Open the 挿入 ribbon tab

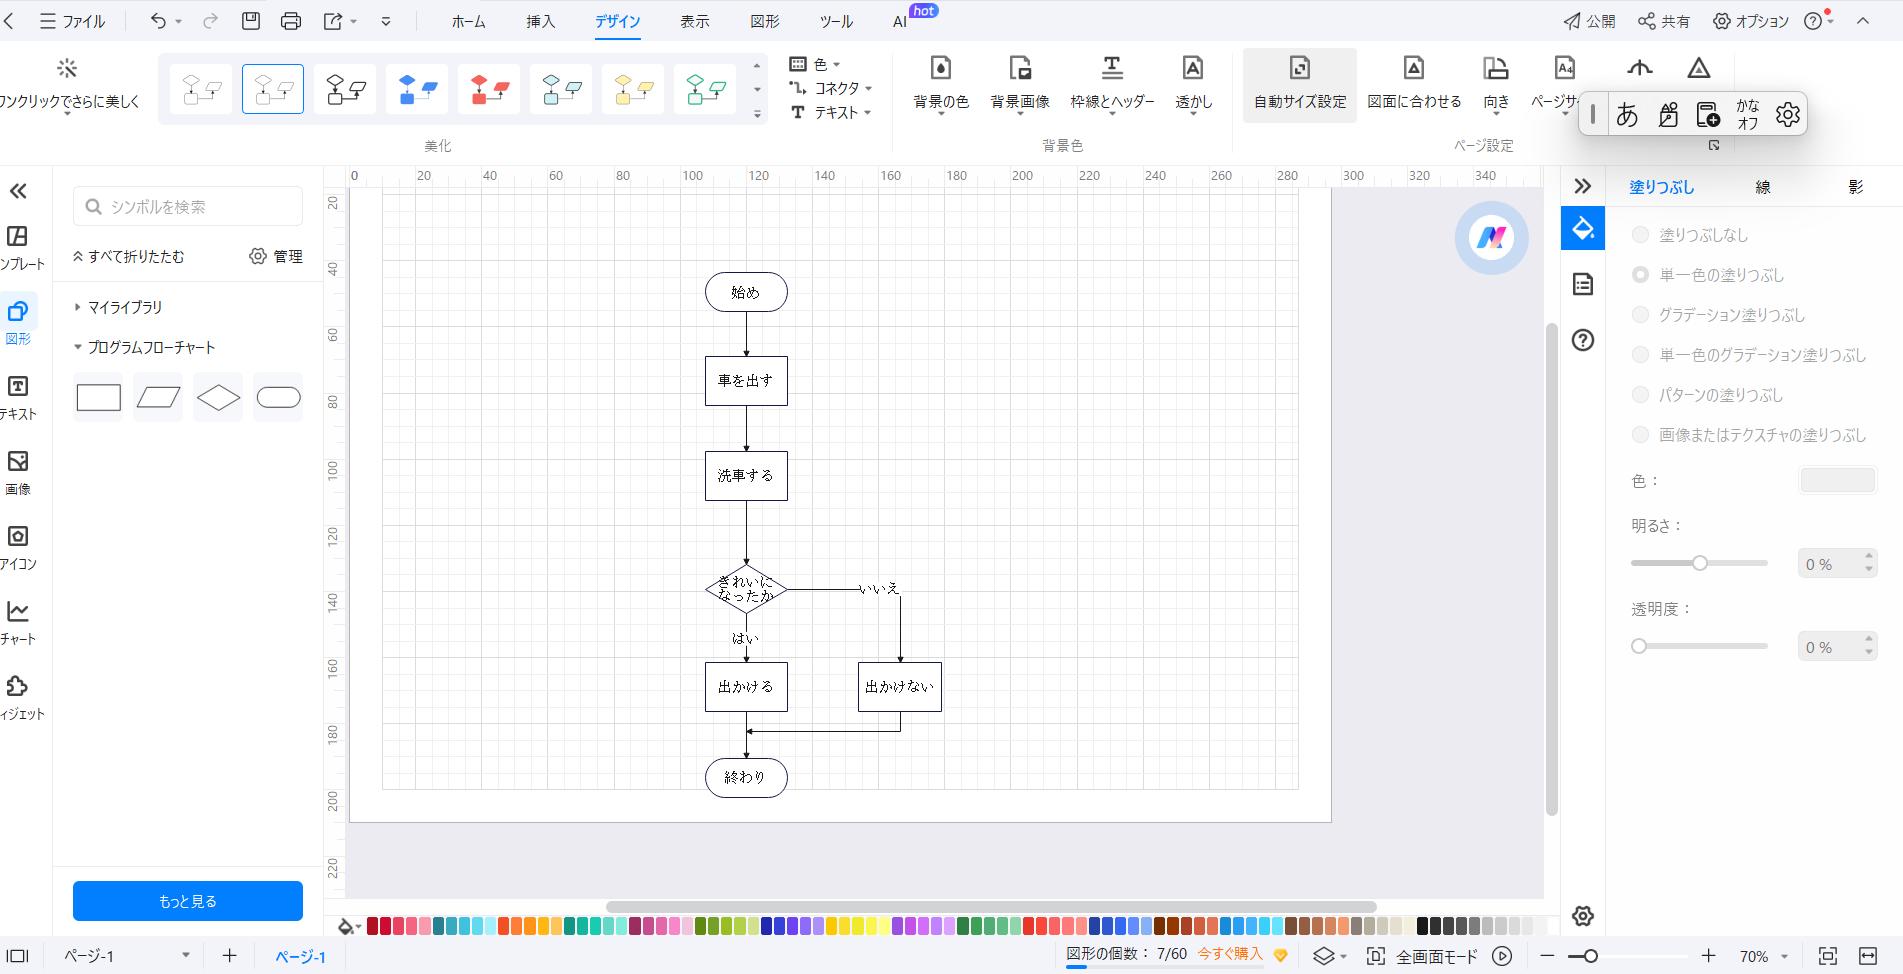click(x=540, y=21)
